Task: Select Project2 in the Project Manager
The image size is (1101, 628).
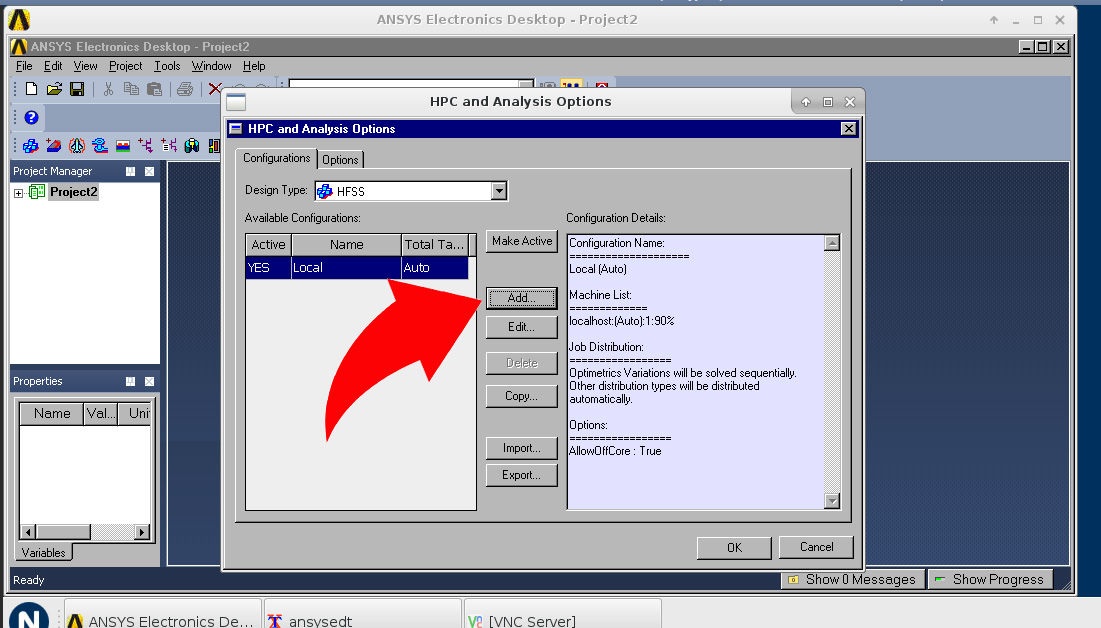Action: [x=73, y=192]
